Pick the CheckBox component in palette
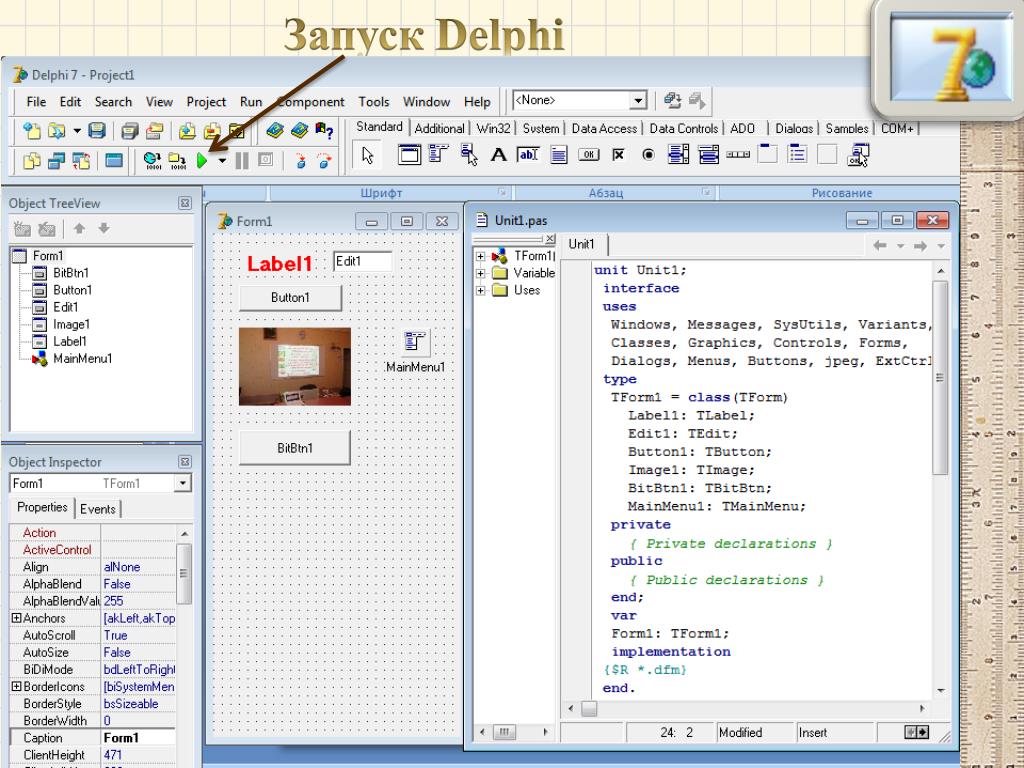The image size is (1024, 768). [x=618, y=155]
